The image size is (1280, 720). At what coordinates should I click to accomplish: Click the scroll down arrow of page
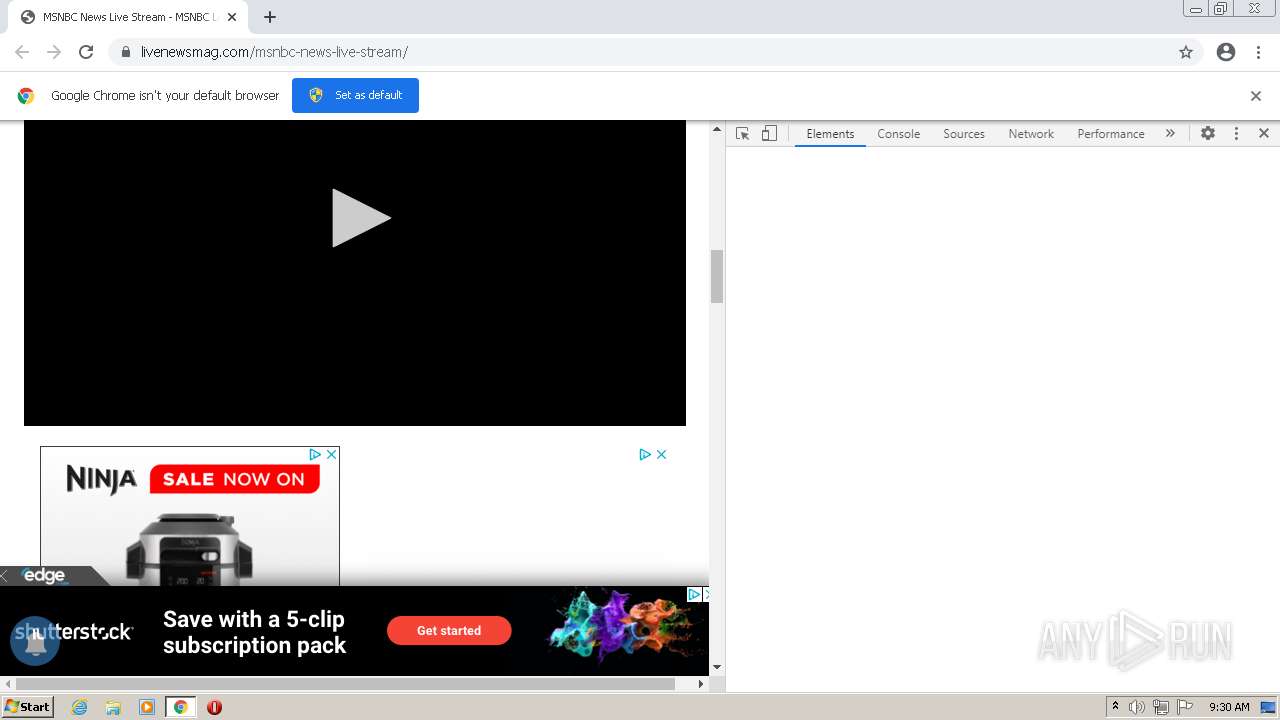coord(717,667)
